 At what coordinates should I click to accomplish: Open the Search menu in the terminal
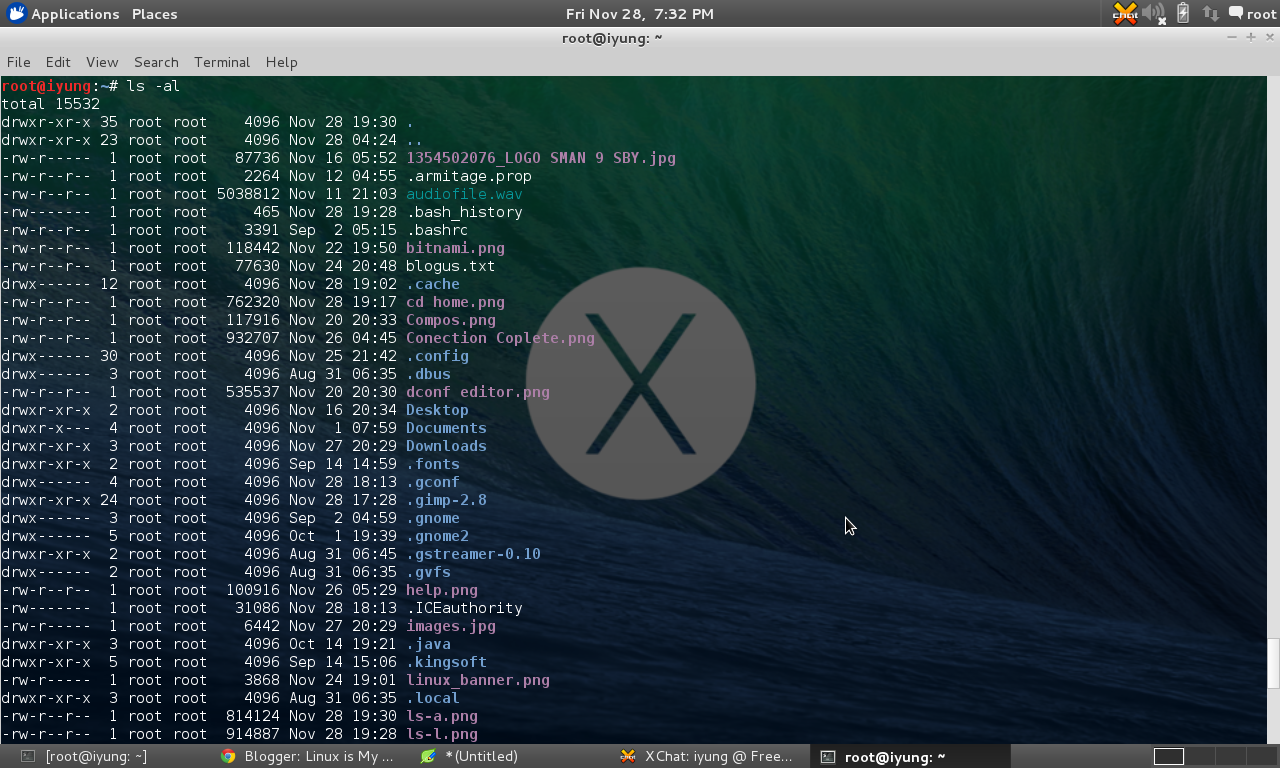pyautogui.click(x=156, y=62)
